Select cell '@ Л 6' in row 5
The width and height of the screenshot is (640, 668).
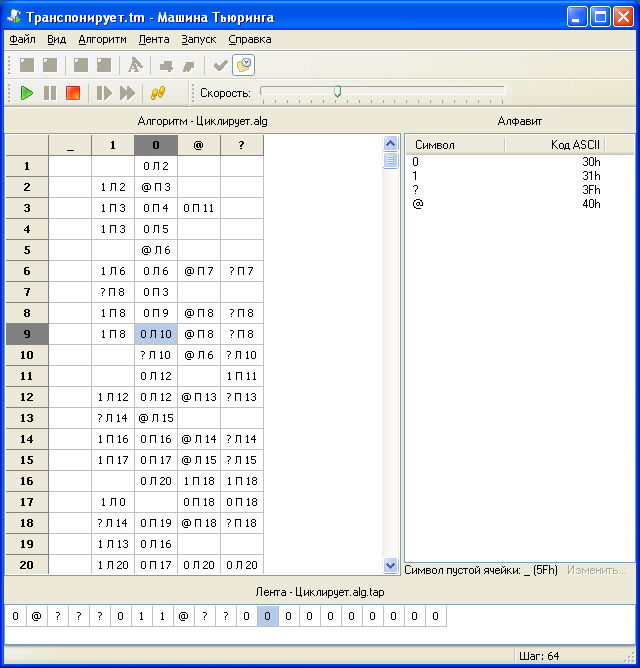(x=156, y=250)
